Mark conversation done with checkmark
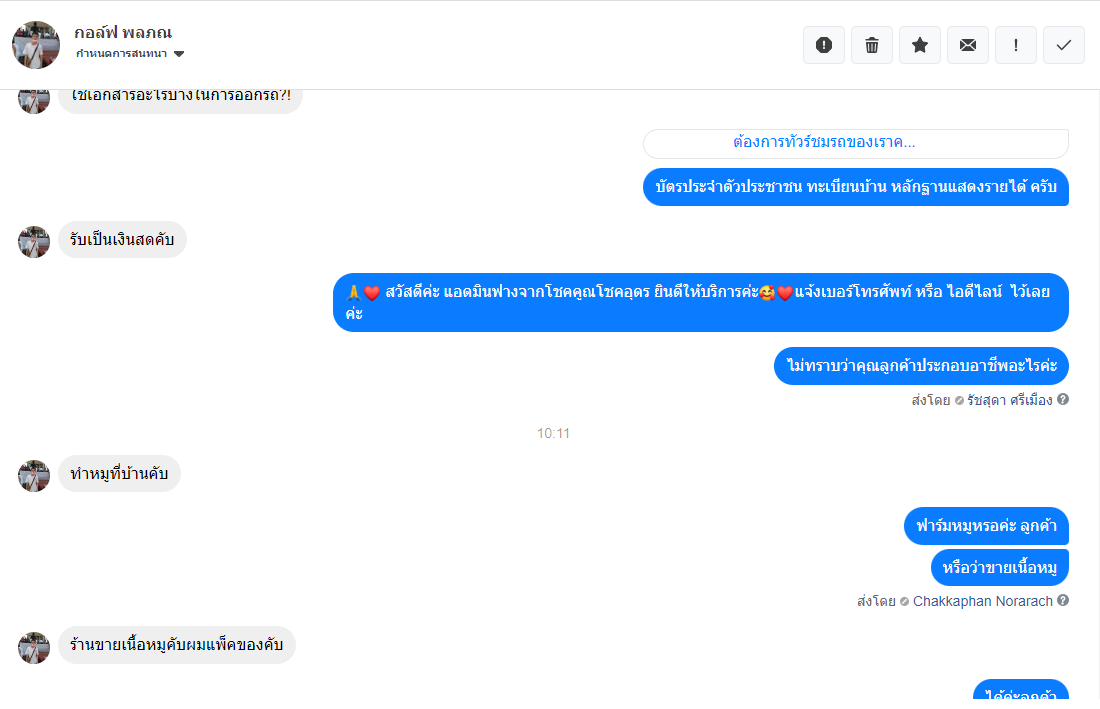 (x=1064, y=46)
